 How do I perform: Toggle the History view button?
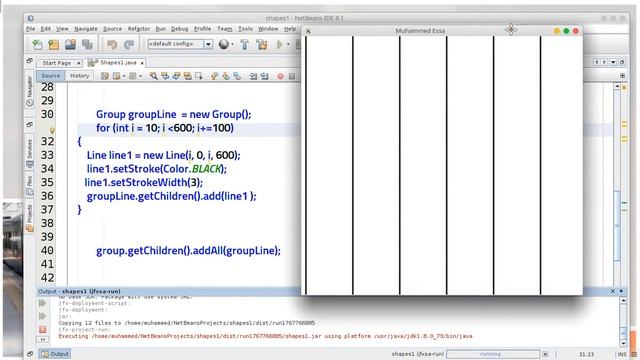79,76
